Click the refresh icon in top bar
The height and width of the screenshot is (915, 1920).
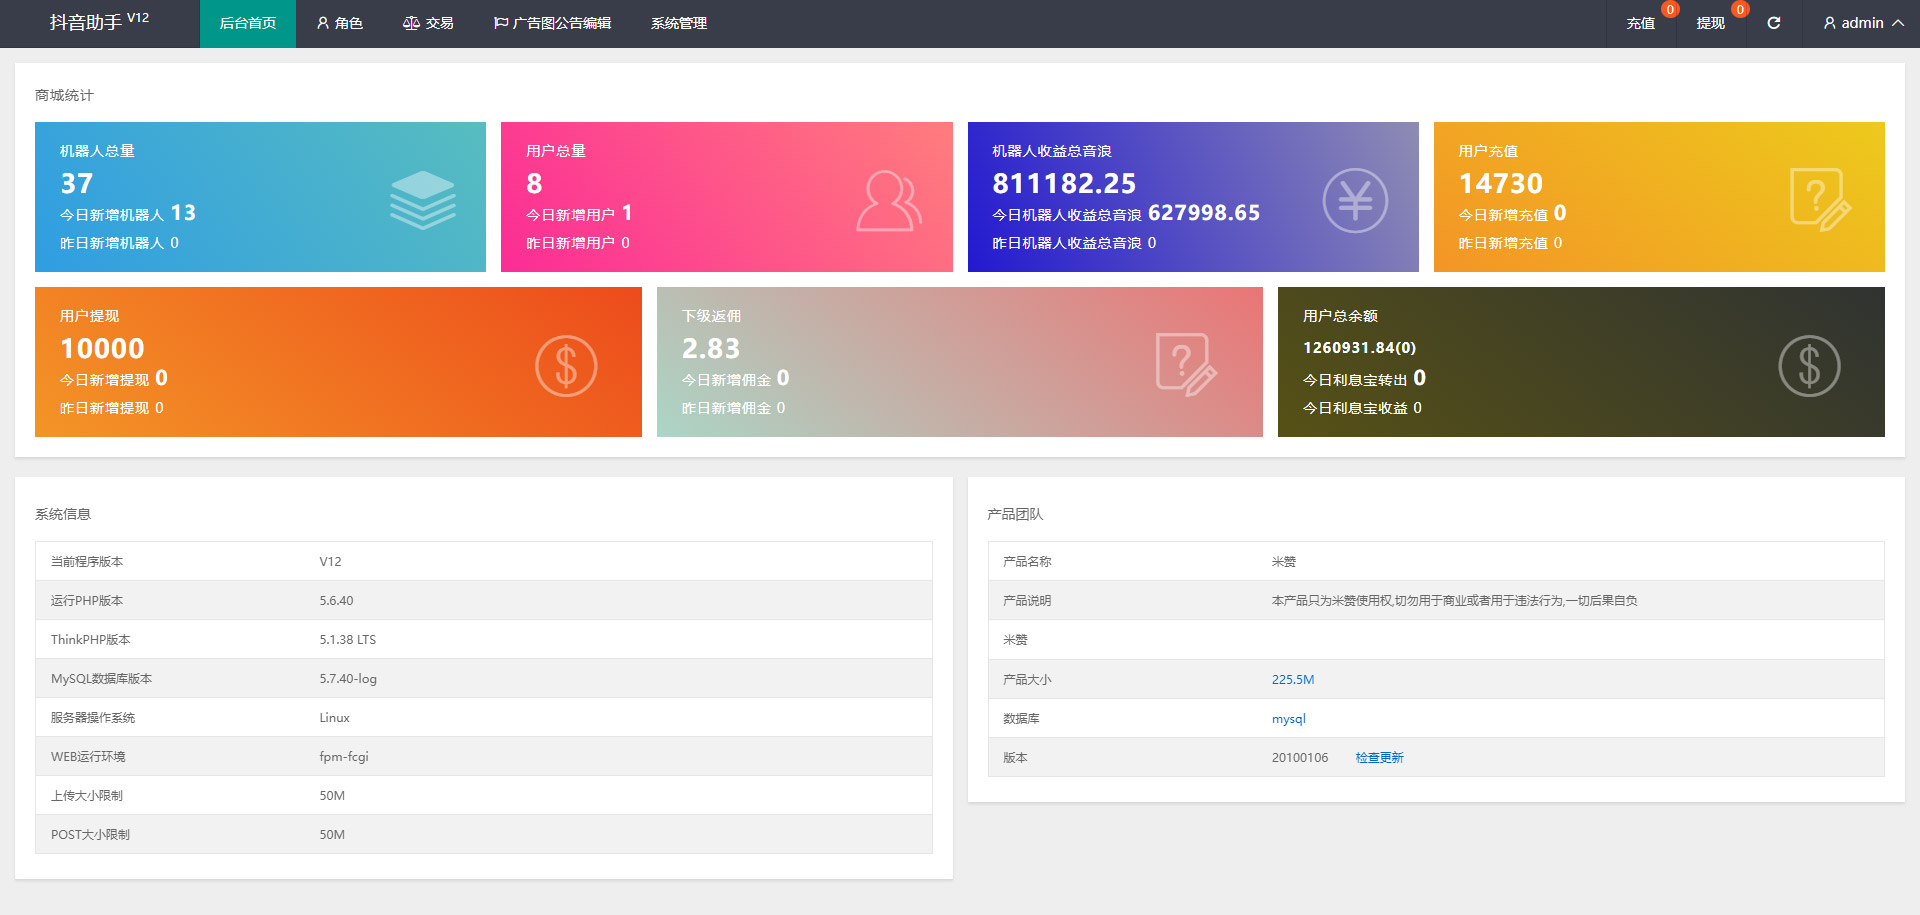click(1773, 23)
